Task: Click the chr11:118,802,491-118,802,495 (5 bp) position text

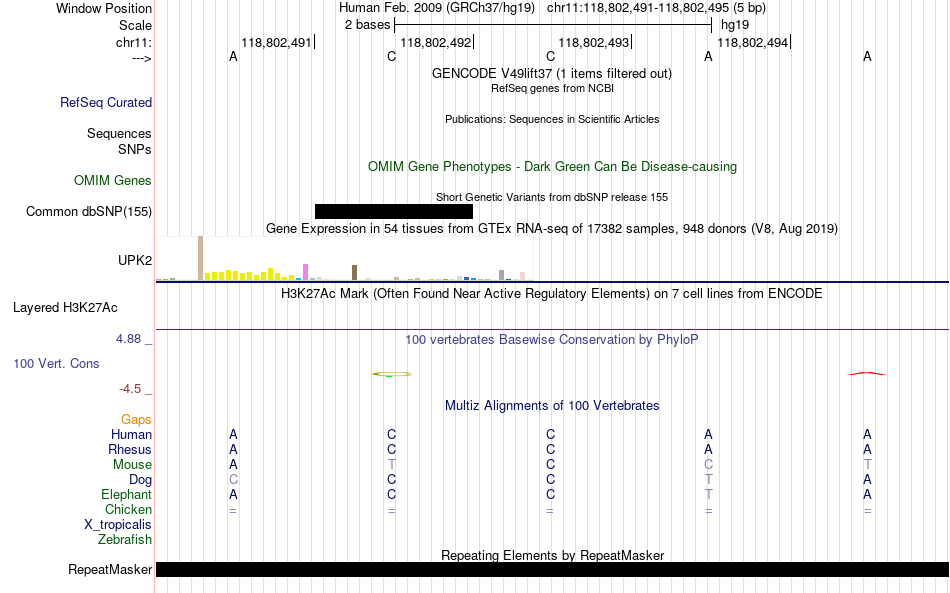Action: click(x=656, y=8)
